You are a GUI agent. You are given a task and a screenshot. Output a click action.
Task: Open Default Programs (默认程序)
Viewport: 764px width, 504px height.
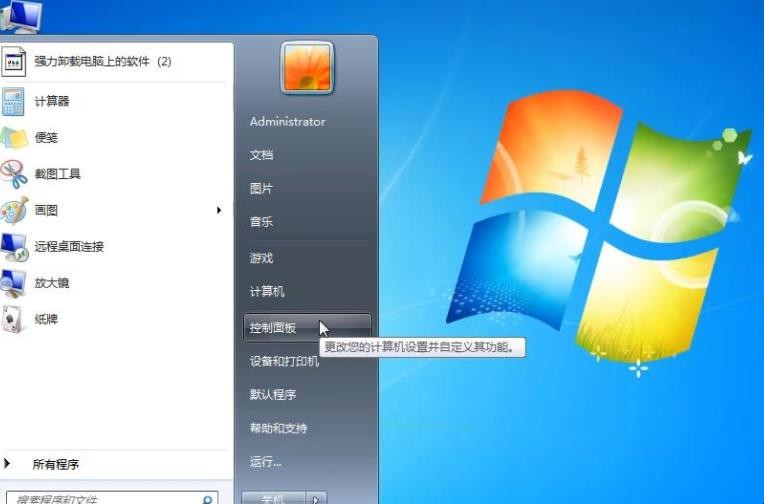(273, 394)
